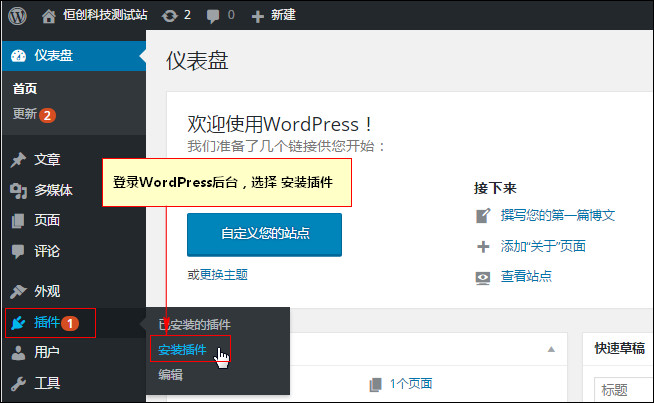Click the 工具 wrench icon
654x403 pixels.
pos(18,383)
